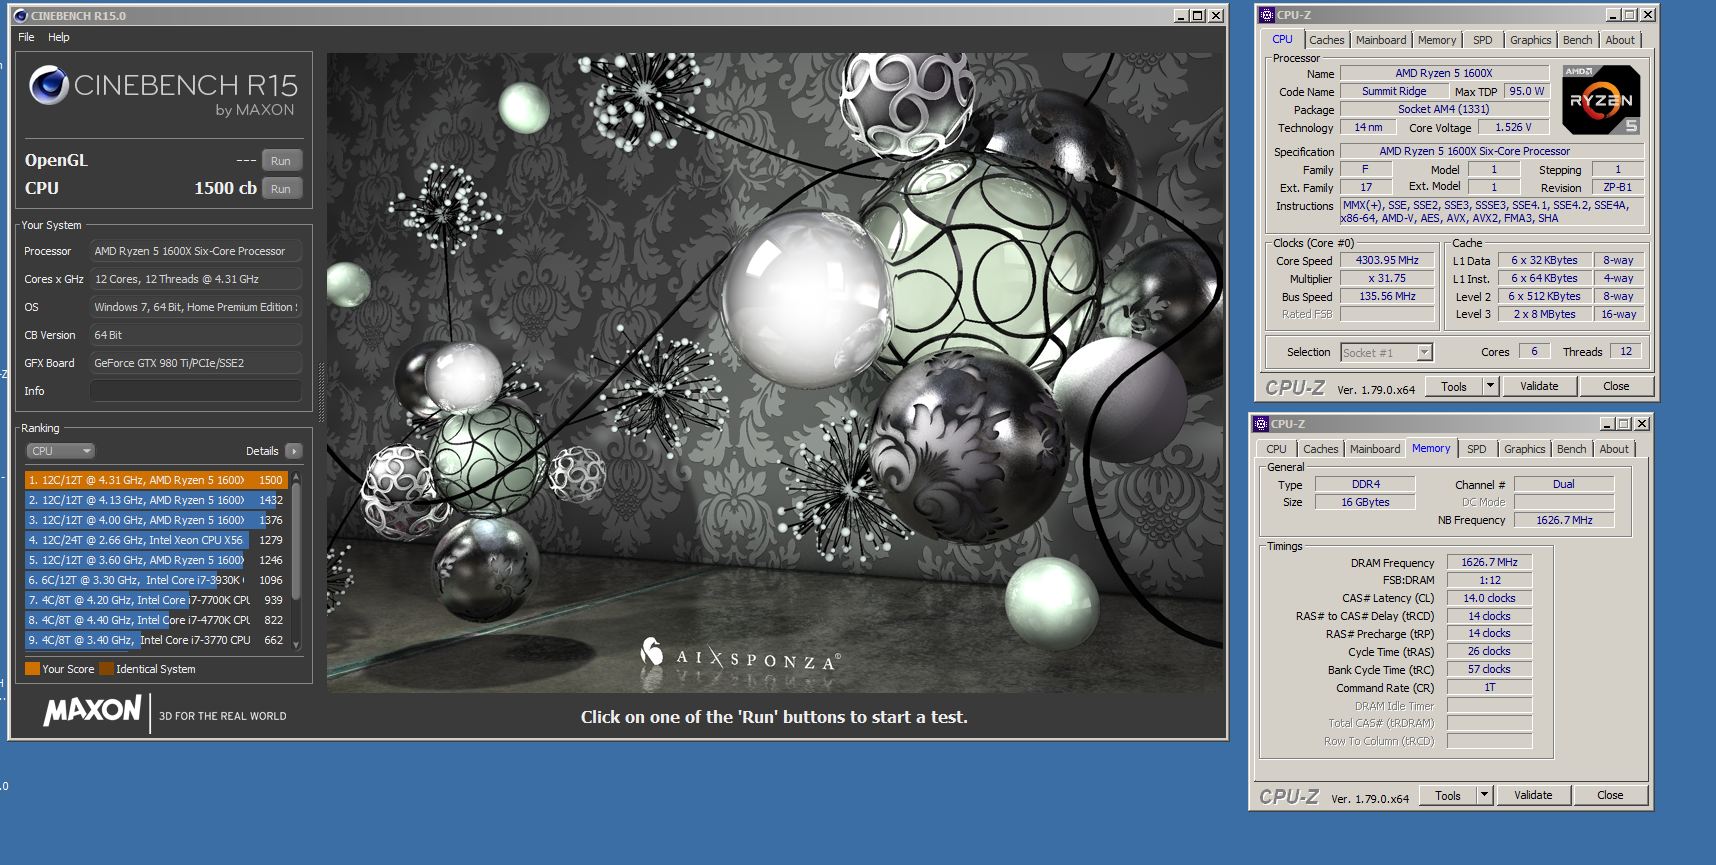Click Close button in upper CPU-Z
Screen dimensions: 1716x865
(1616, 386)
